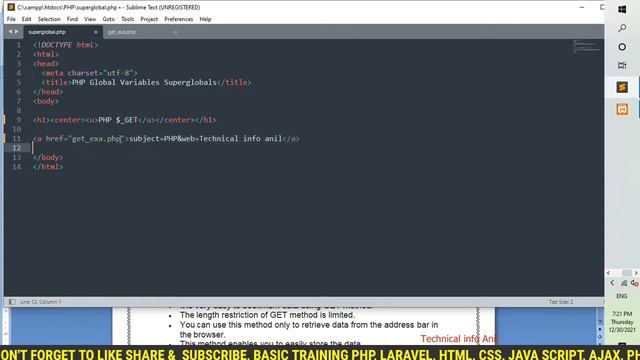
Task: Toggle the side bar switch in status bar
Action: click(x=12, y=302)
